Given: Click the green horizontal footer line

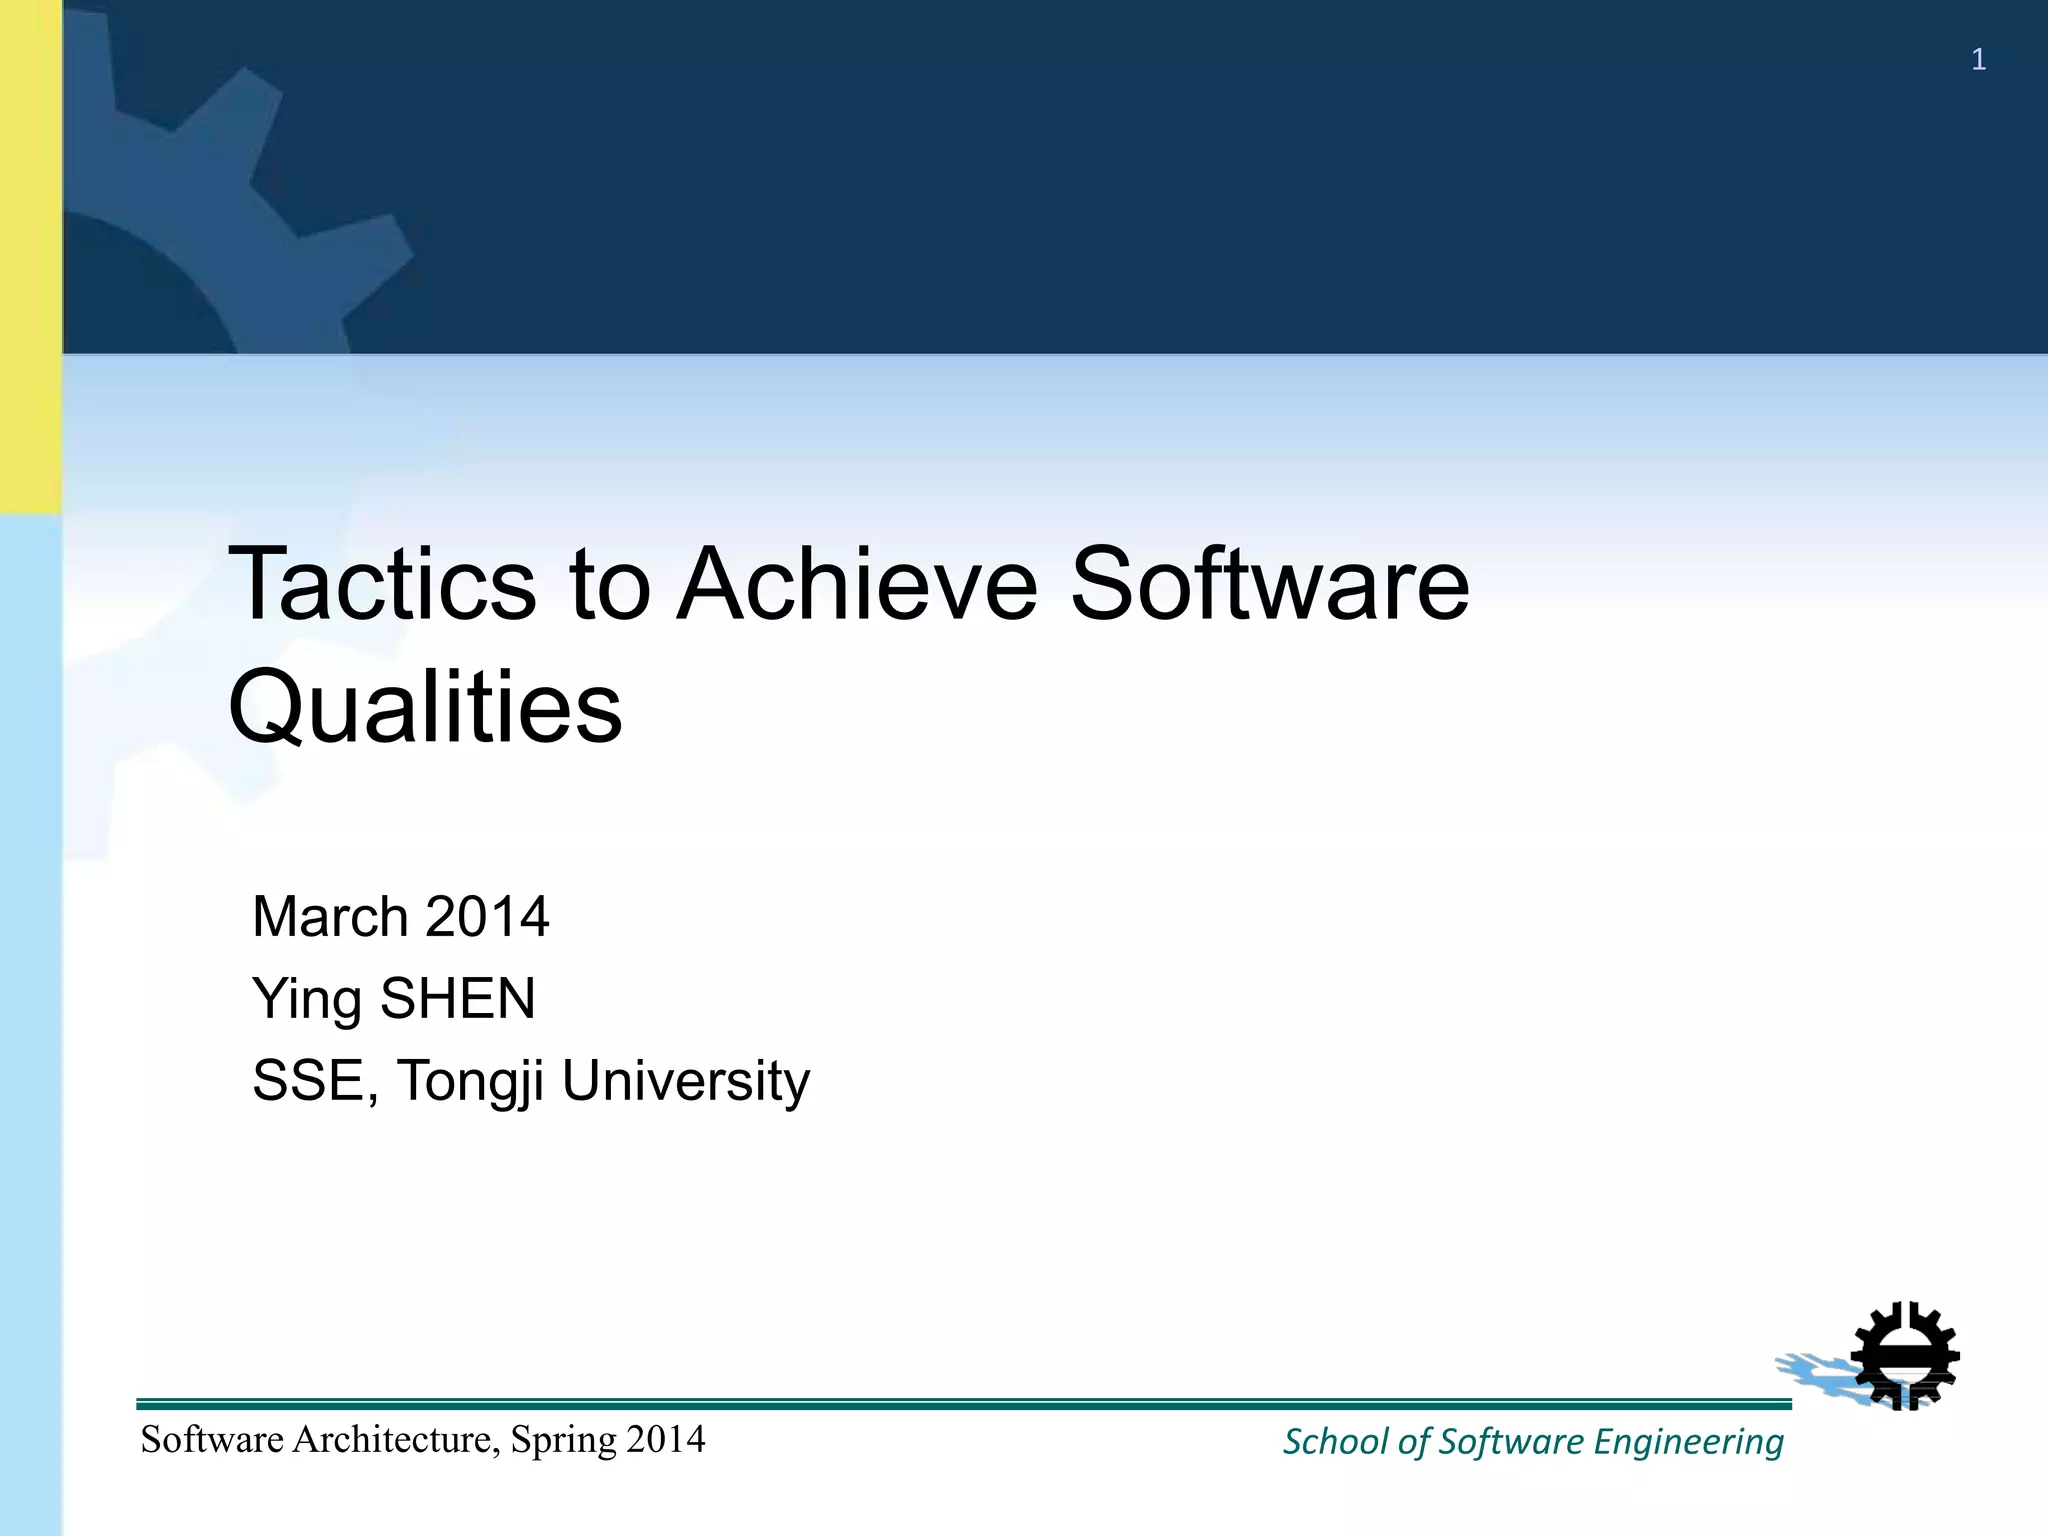Looking at the screenshot, I should (960, 1405).
